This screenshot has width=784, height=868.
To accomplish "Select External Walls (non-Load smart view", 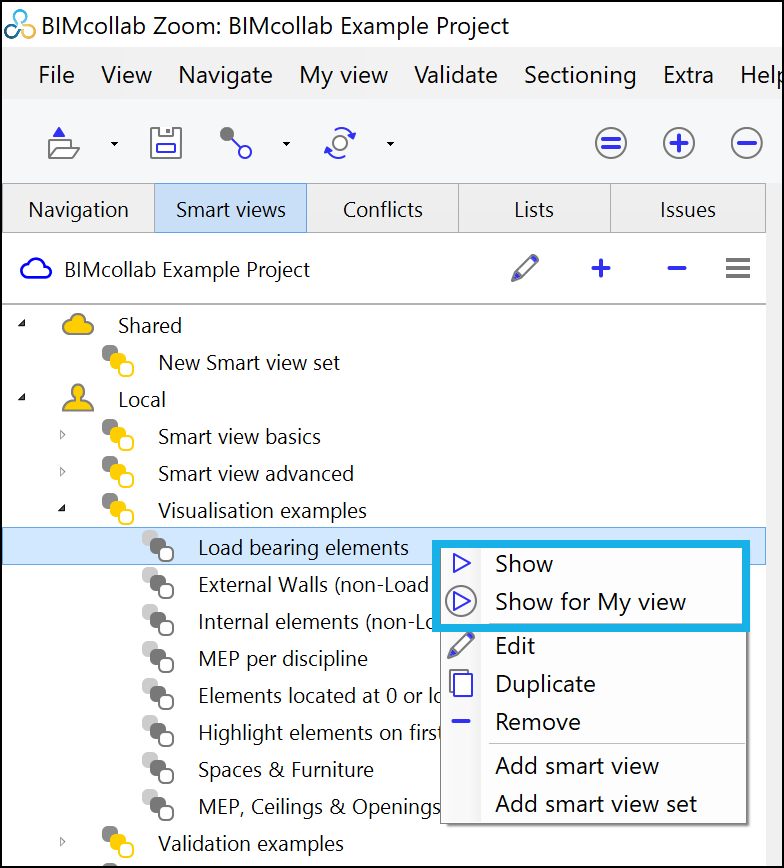I will 313,585.
